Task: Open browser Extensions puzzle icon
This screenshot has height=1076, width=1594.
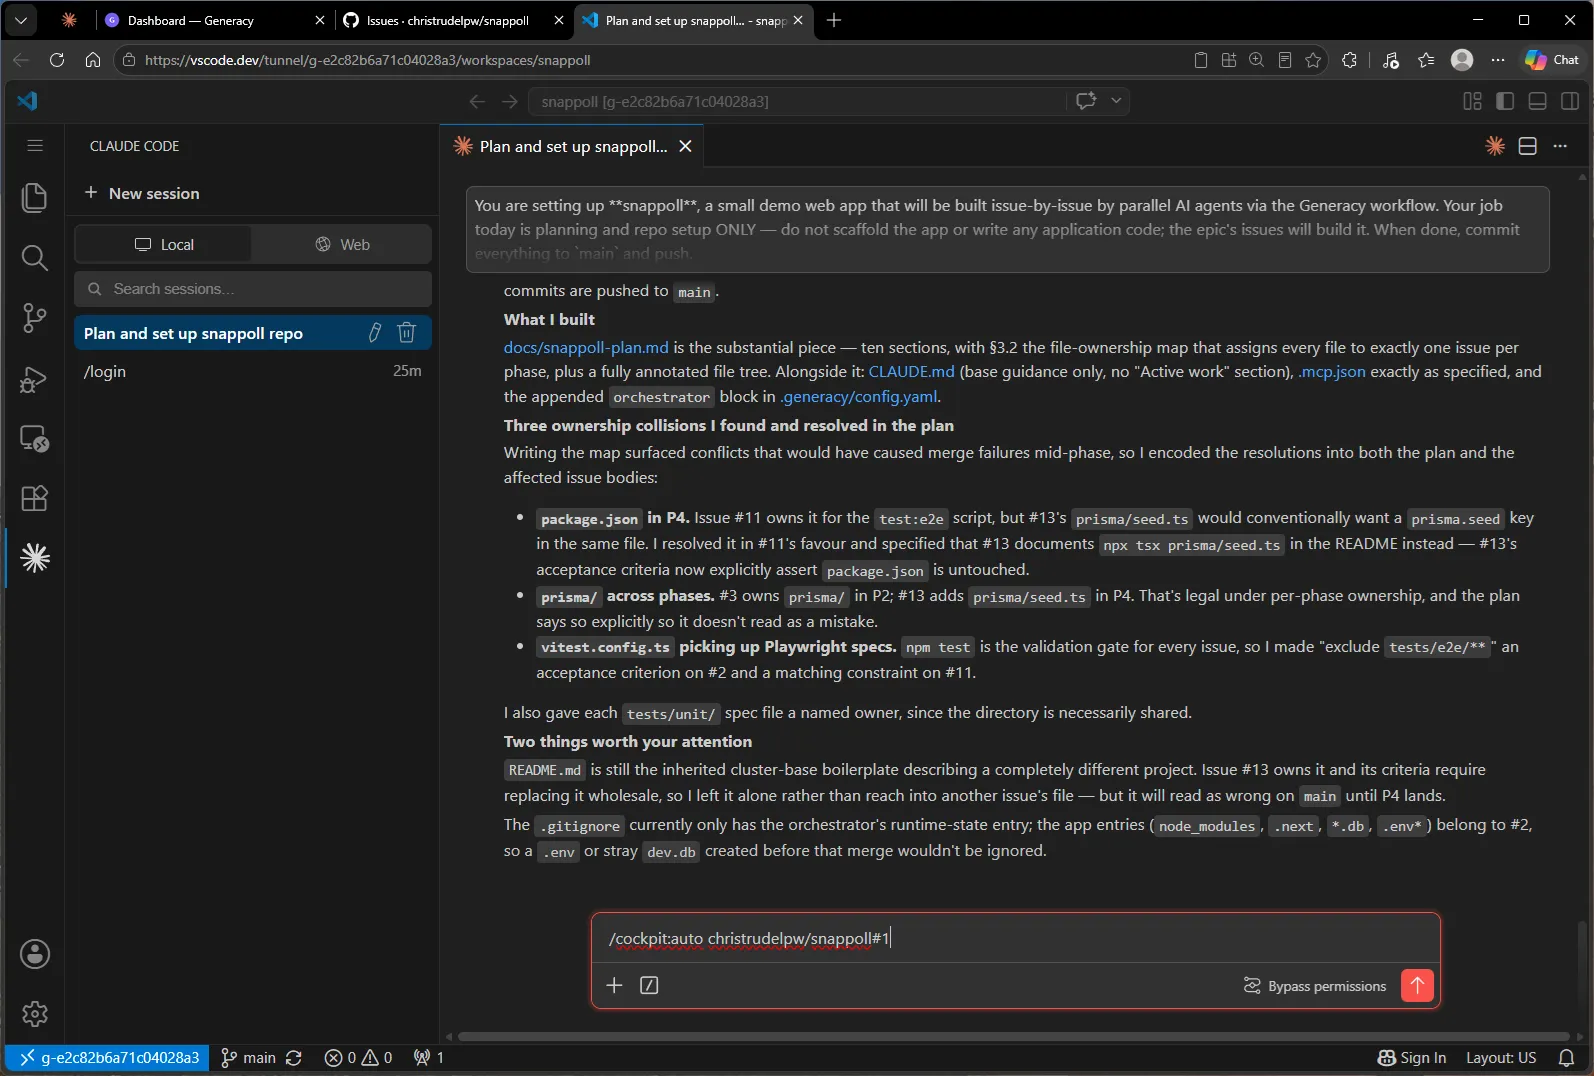Action: point(1349,60)
